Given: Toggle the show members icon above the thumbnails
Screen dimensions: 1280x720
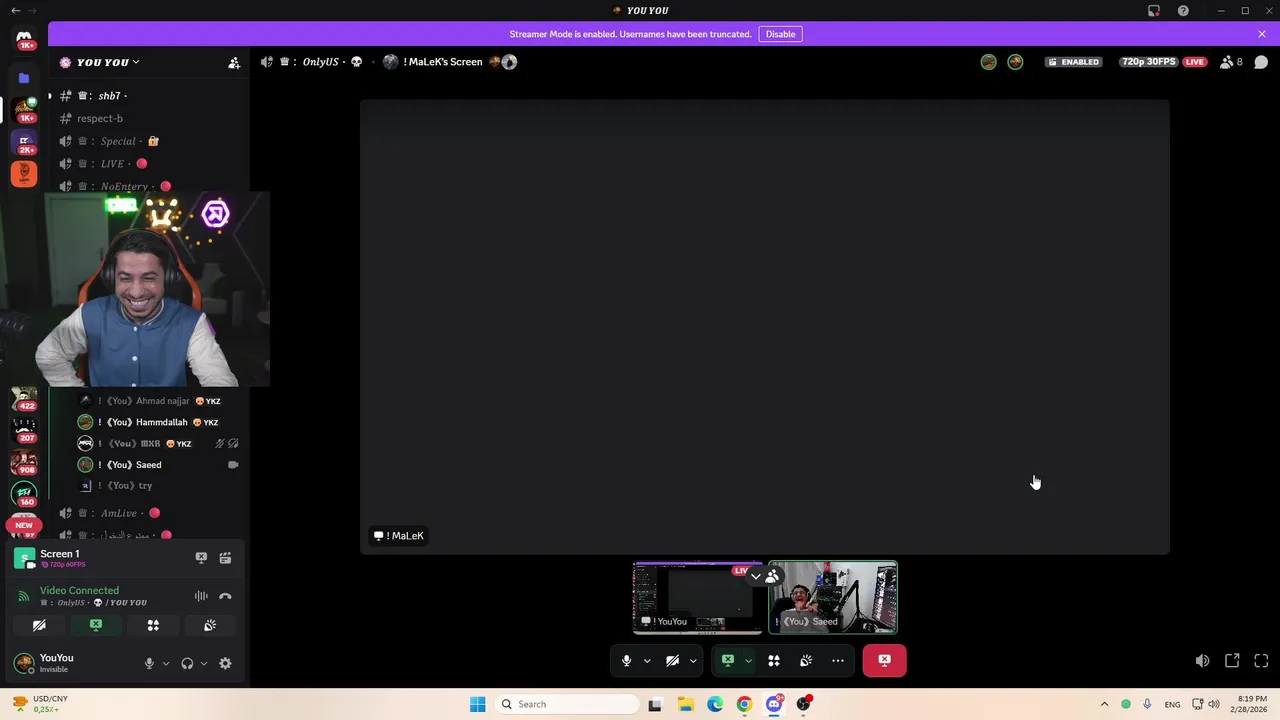Looking at the screenshot, I should click(x=772, y=576).
